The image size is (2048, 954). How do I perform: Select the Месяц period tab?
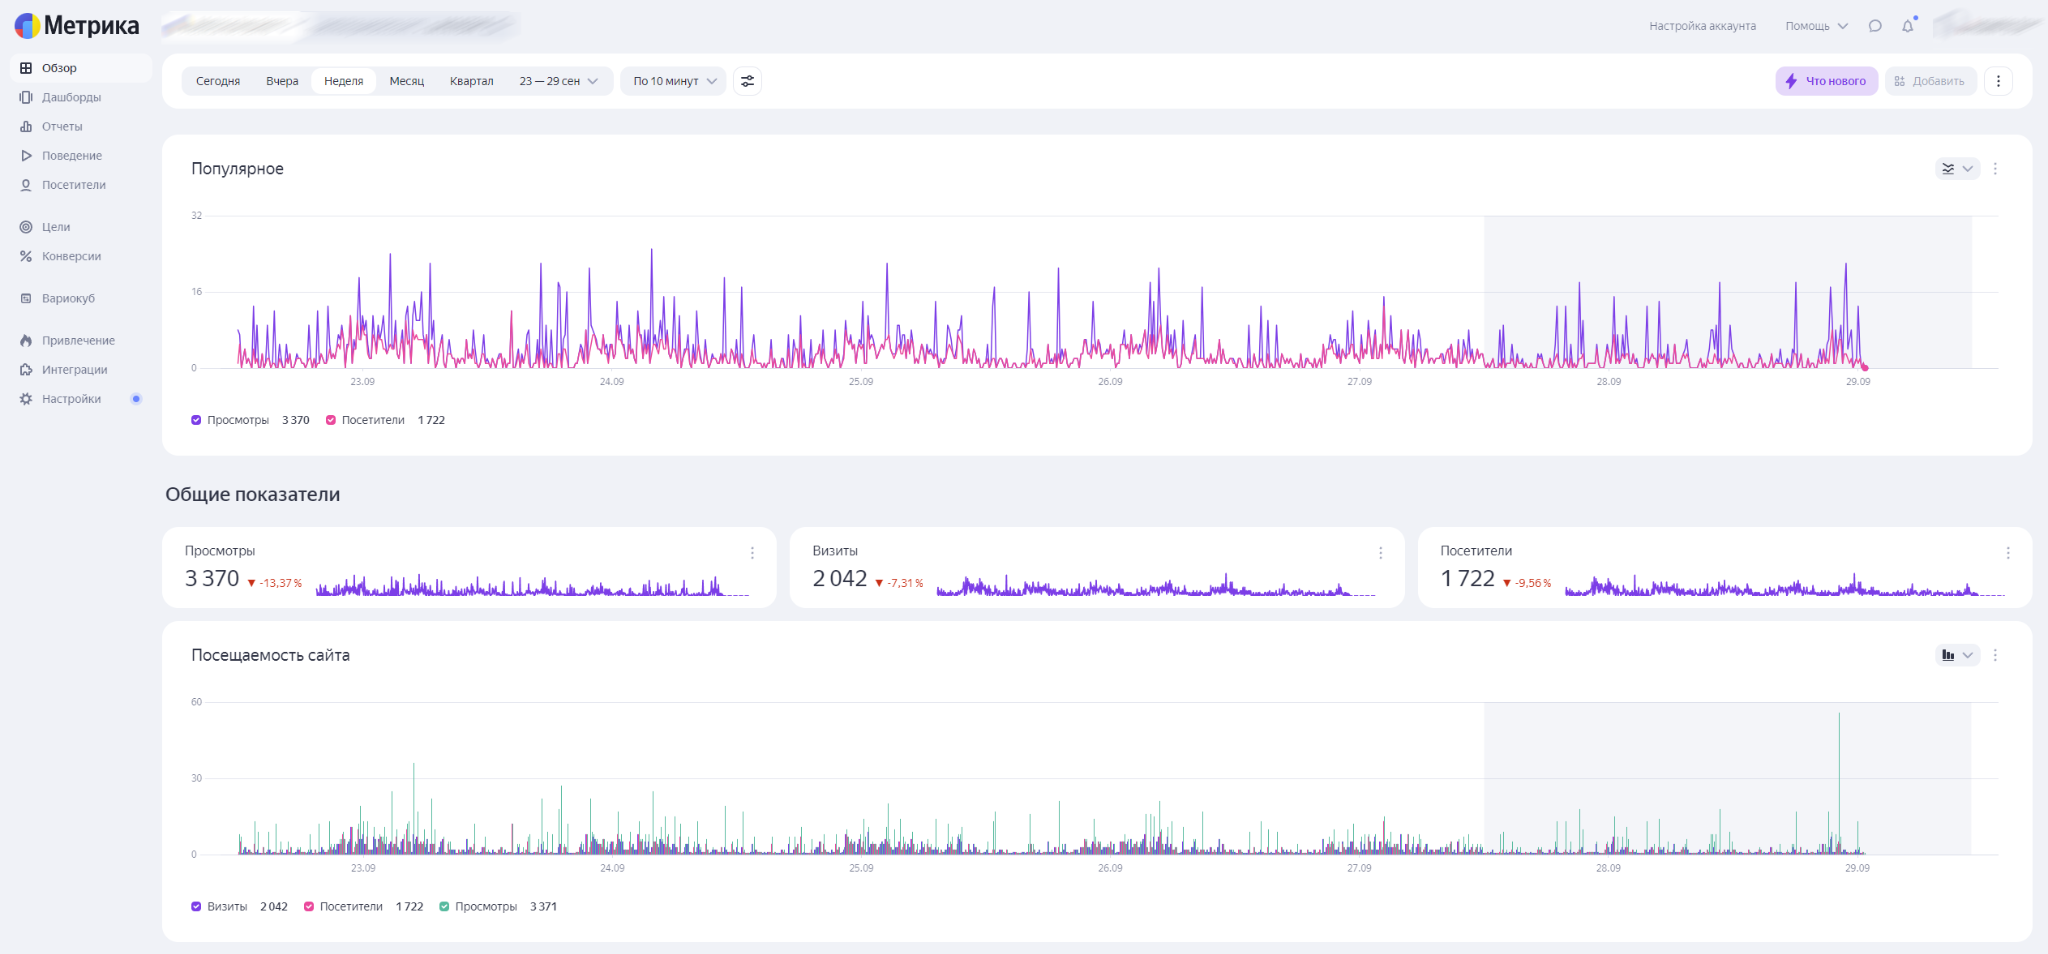406,81
